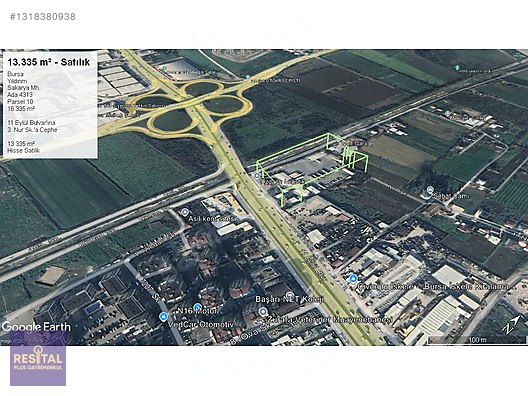Open the VedCar Otomotiv location pin
The width and height of the screenshot is (528, 396).
click(164, 317)
